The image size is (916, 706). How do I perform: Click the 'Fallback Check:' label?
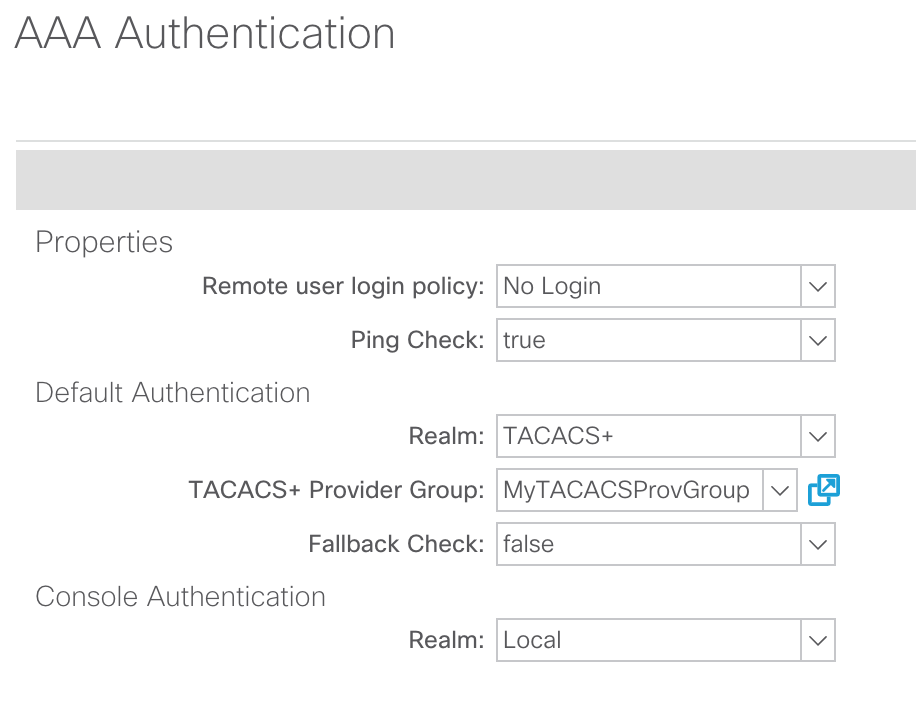tap(396, 544)
